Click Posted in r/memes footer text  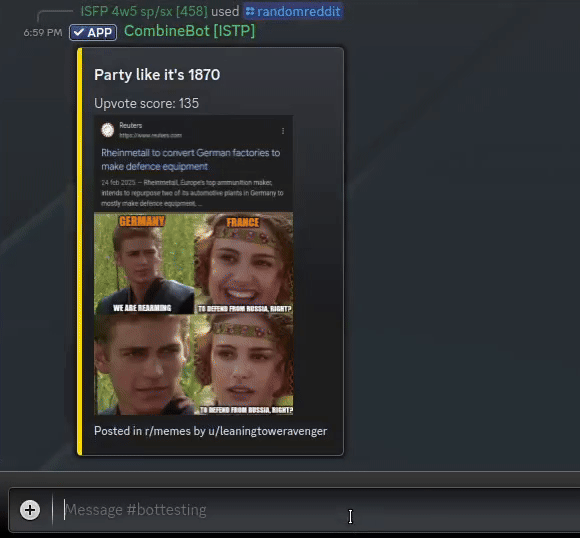[210, 431]
